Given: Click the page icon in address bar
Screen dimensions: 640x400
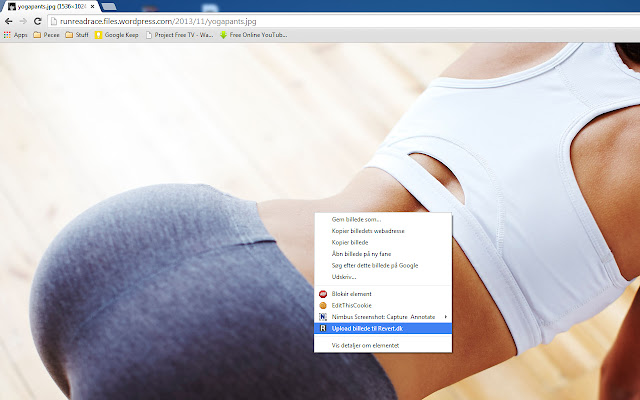Looking at the screenshot, I should coord(53,21).
